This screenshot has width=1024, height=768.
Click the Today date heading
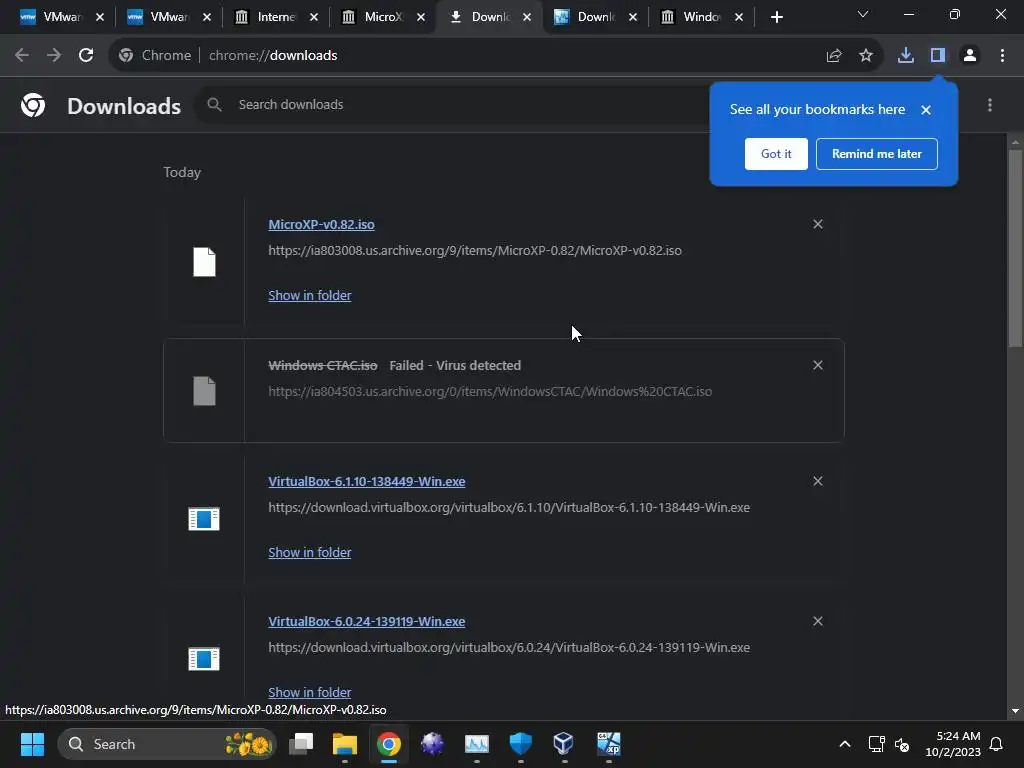click(182, 172)
